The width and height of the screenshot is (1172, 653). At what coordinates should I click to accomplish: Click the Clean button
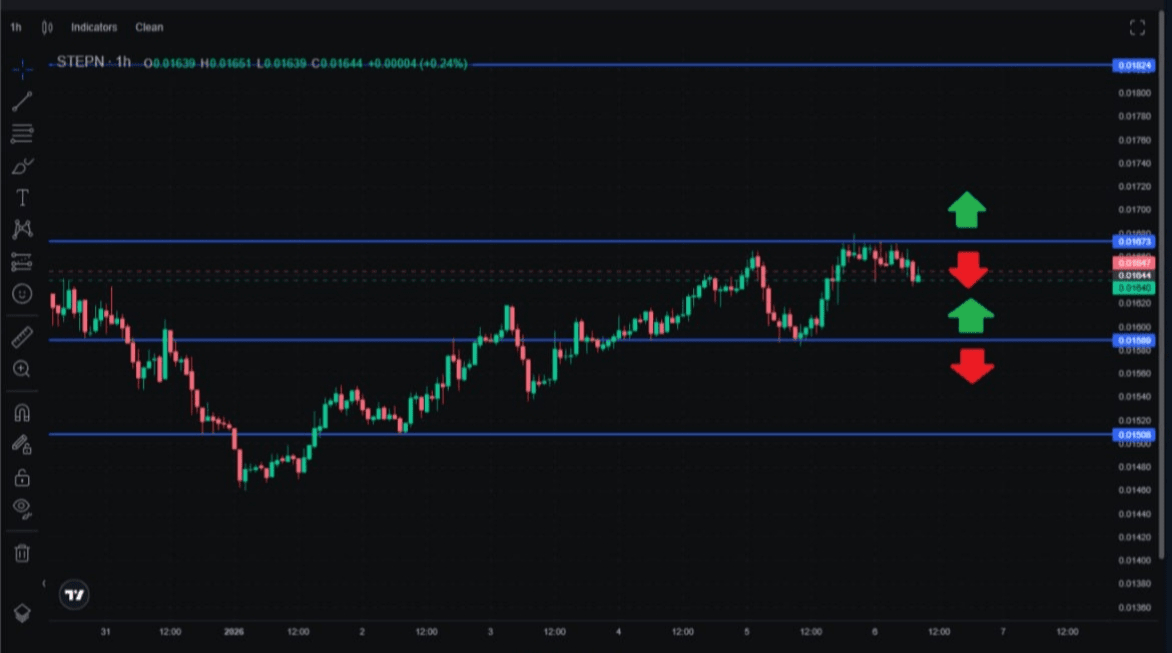pyautogui.click(x=149, y=27)
